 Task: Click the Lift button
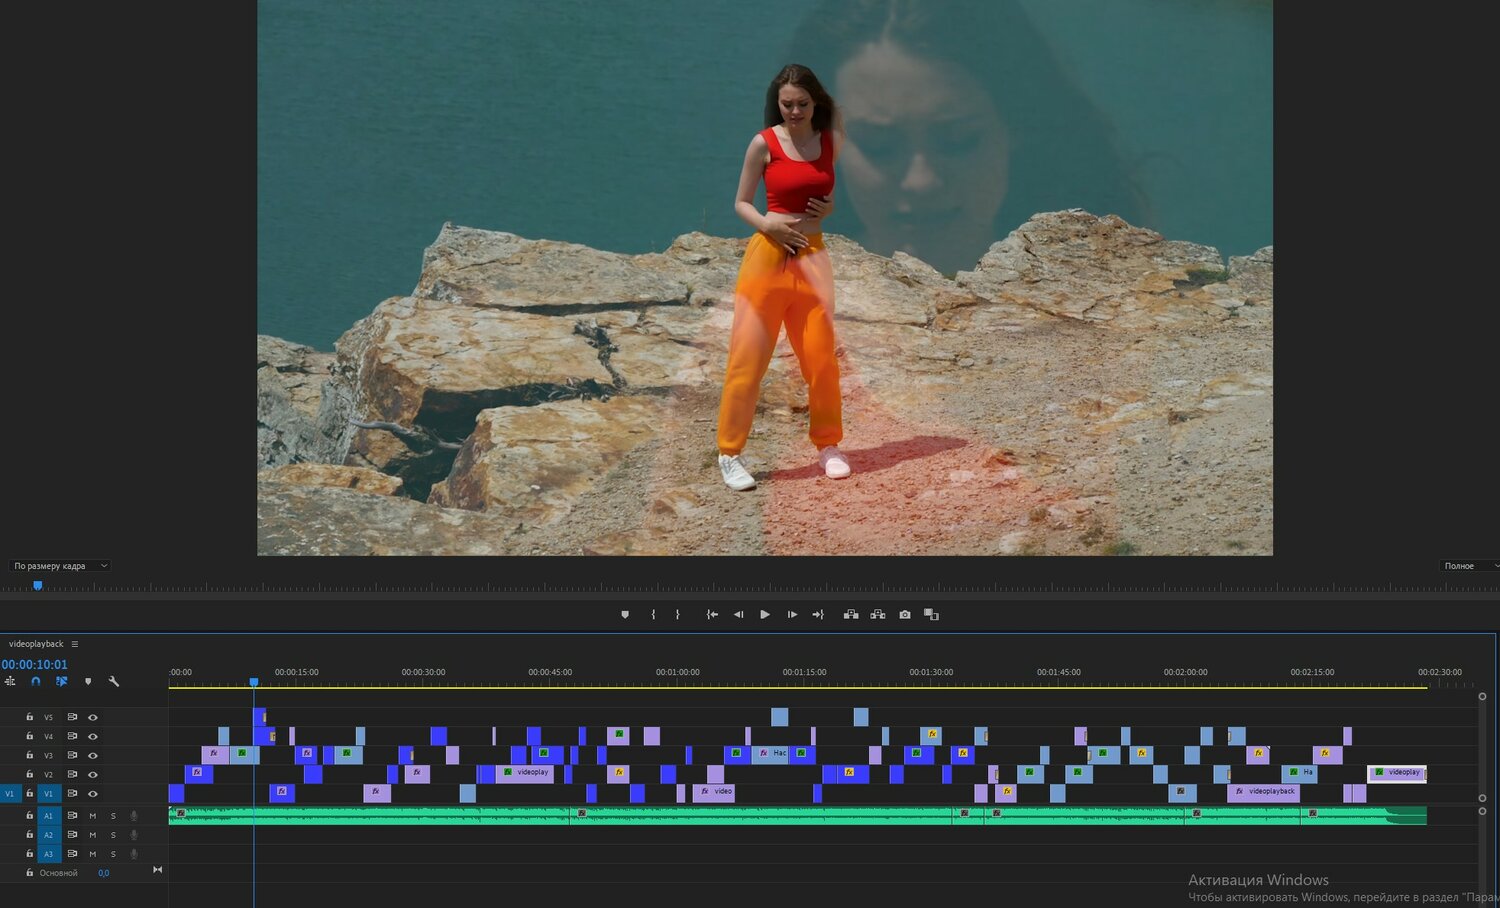(851, 615)
